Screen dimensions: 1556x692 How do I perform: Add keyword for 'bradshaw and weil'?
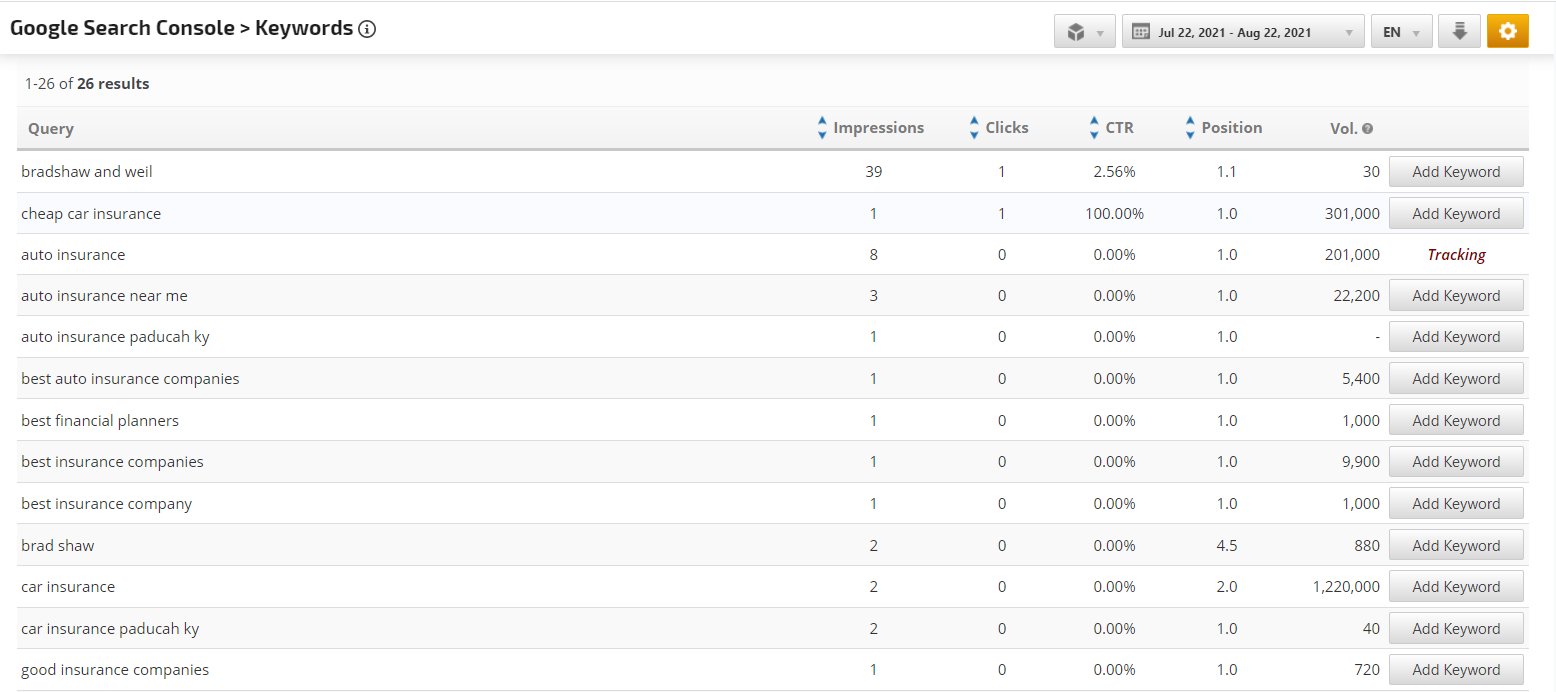tap(1456, 172)
